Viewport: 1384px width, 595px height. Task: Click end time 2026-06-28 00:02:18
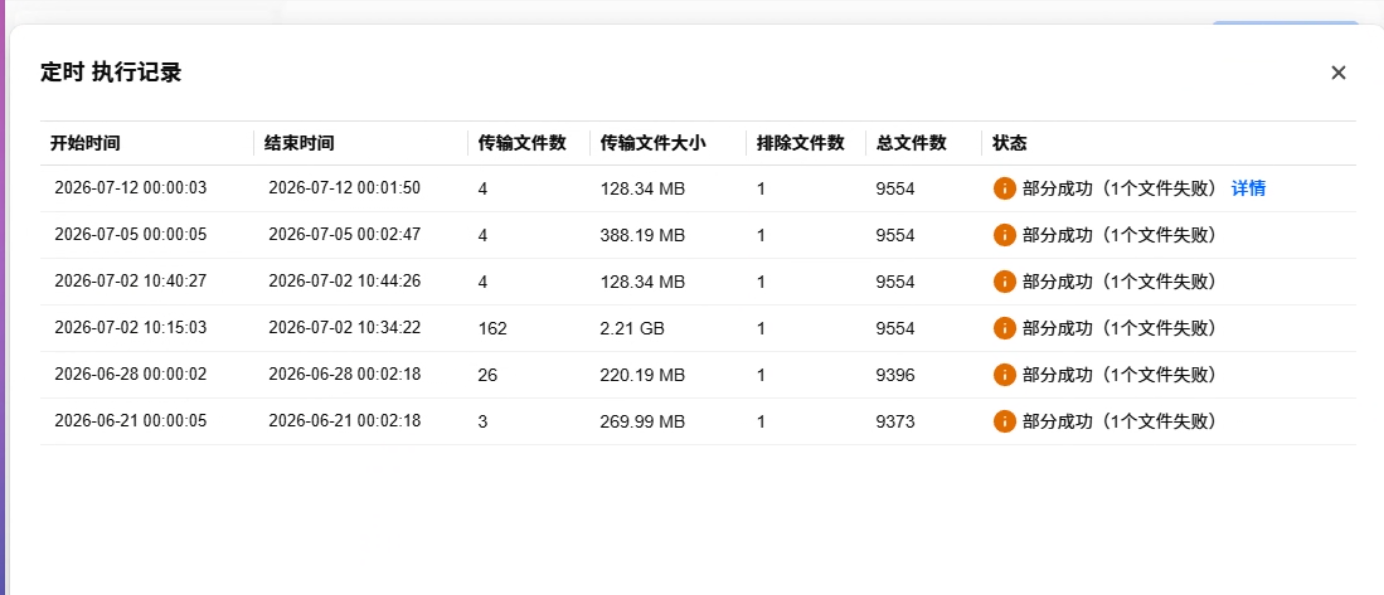point(345,375)
